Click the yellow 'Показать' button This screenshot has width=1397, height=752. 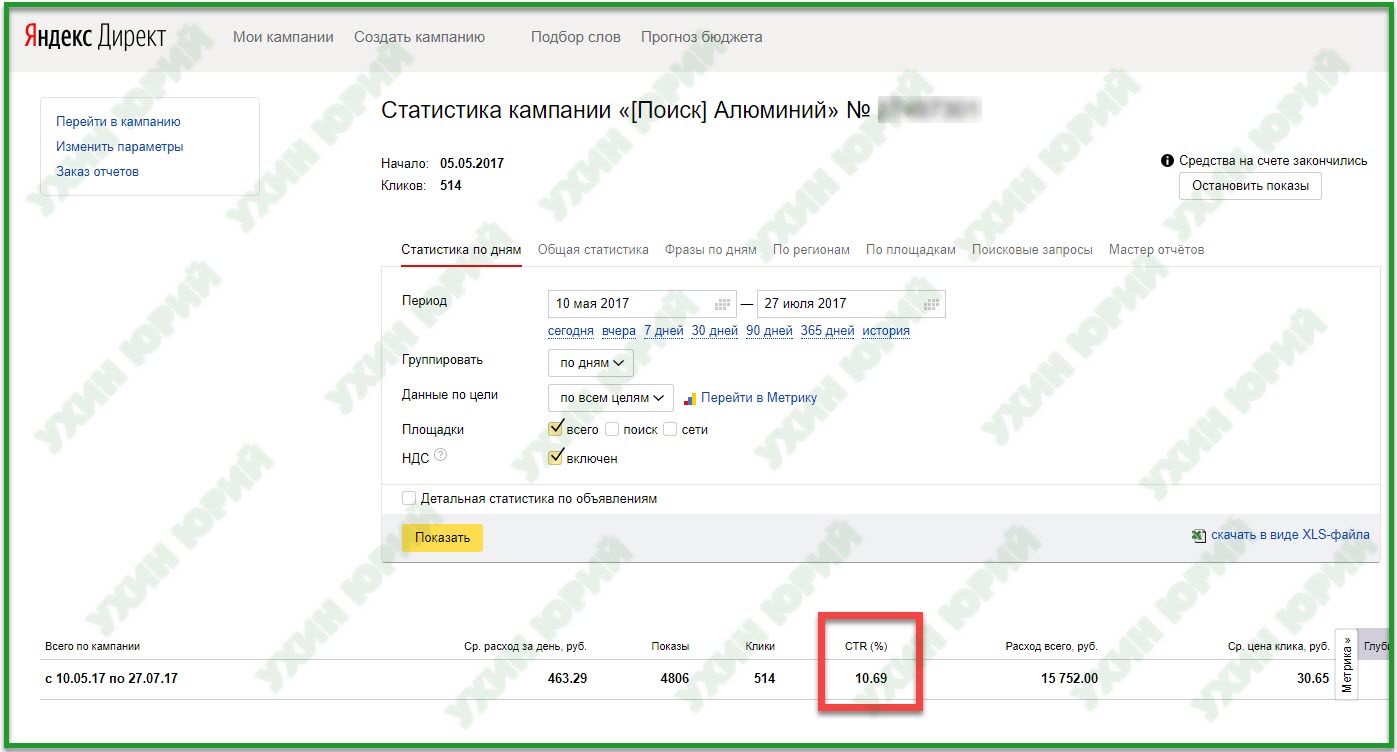442,538
